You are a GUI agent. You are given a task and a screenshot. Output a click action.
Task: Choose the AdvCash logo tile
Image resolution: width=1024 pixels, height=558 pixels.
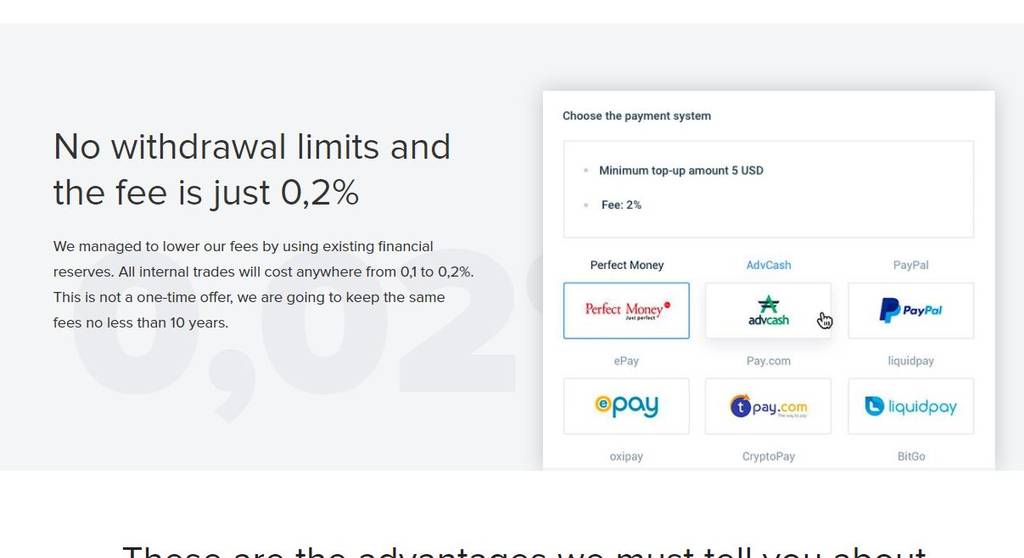point(768,310)
